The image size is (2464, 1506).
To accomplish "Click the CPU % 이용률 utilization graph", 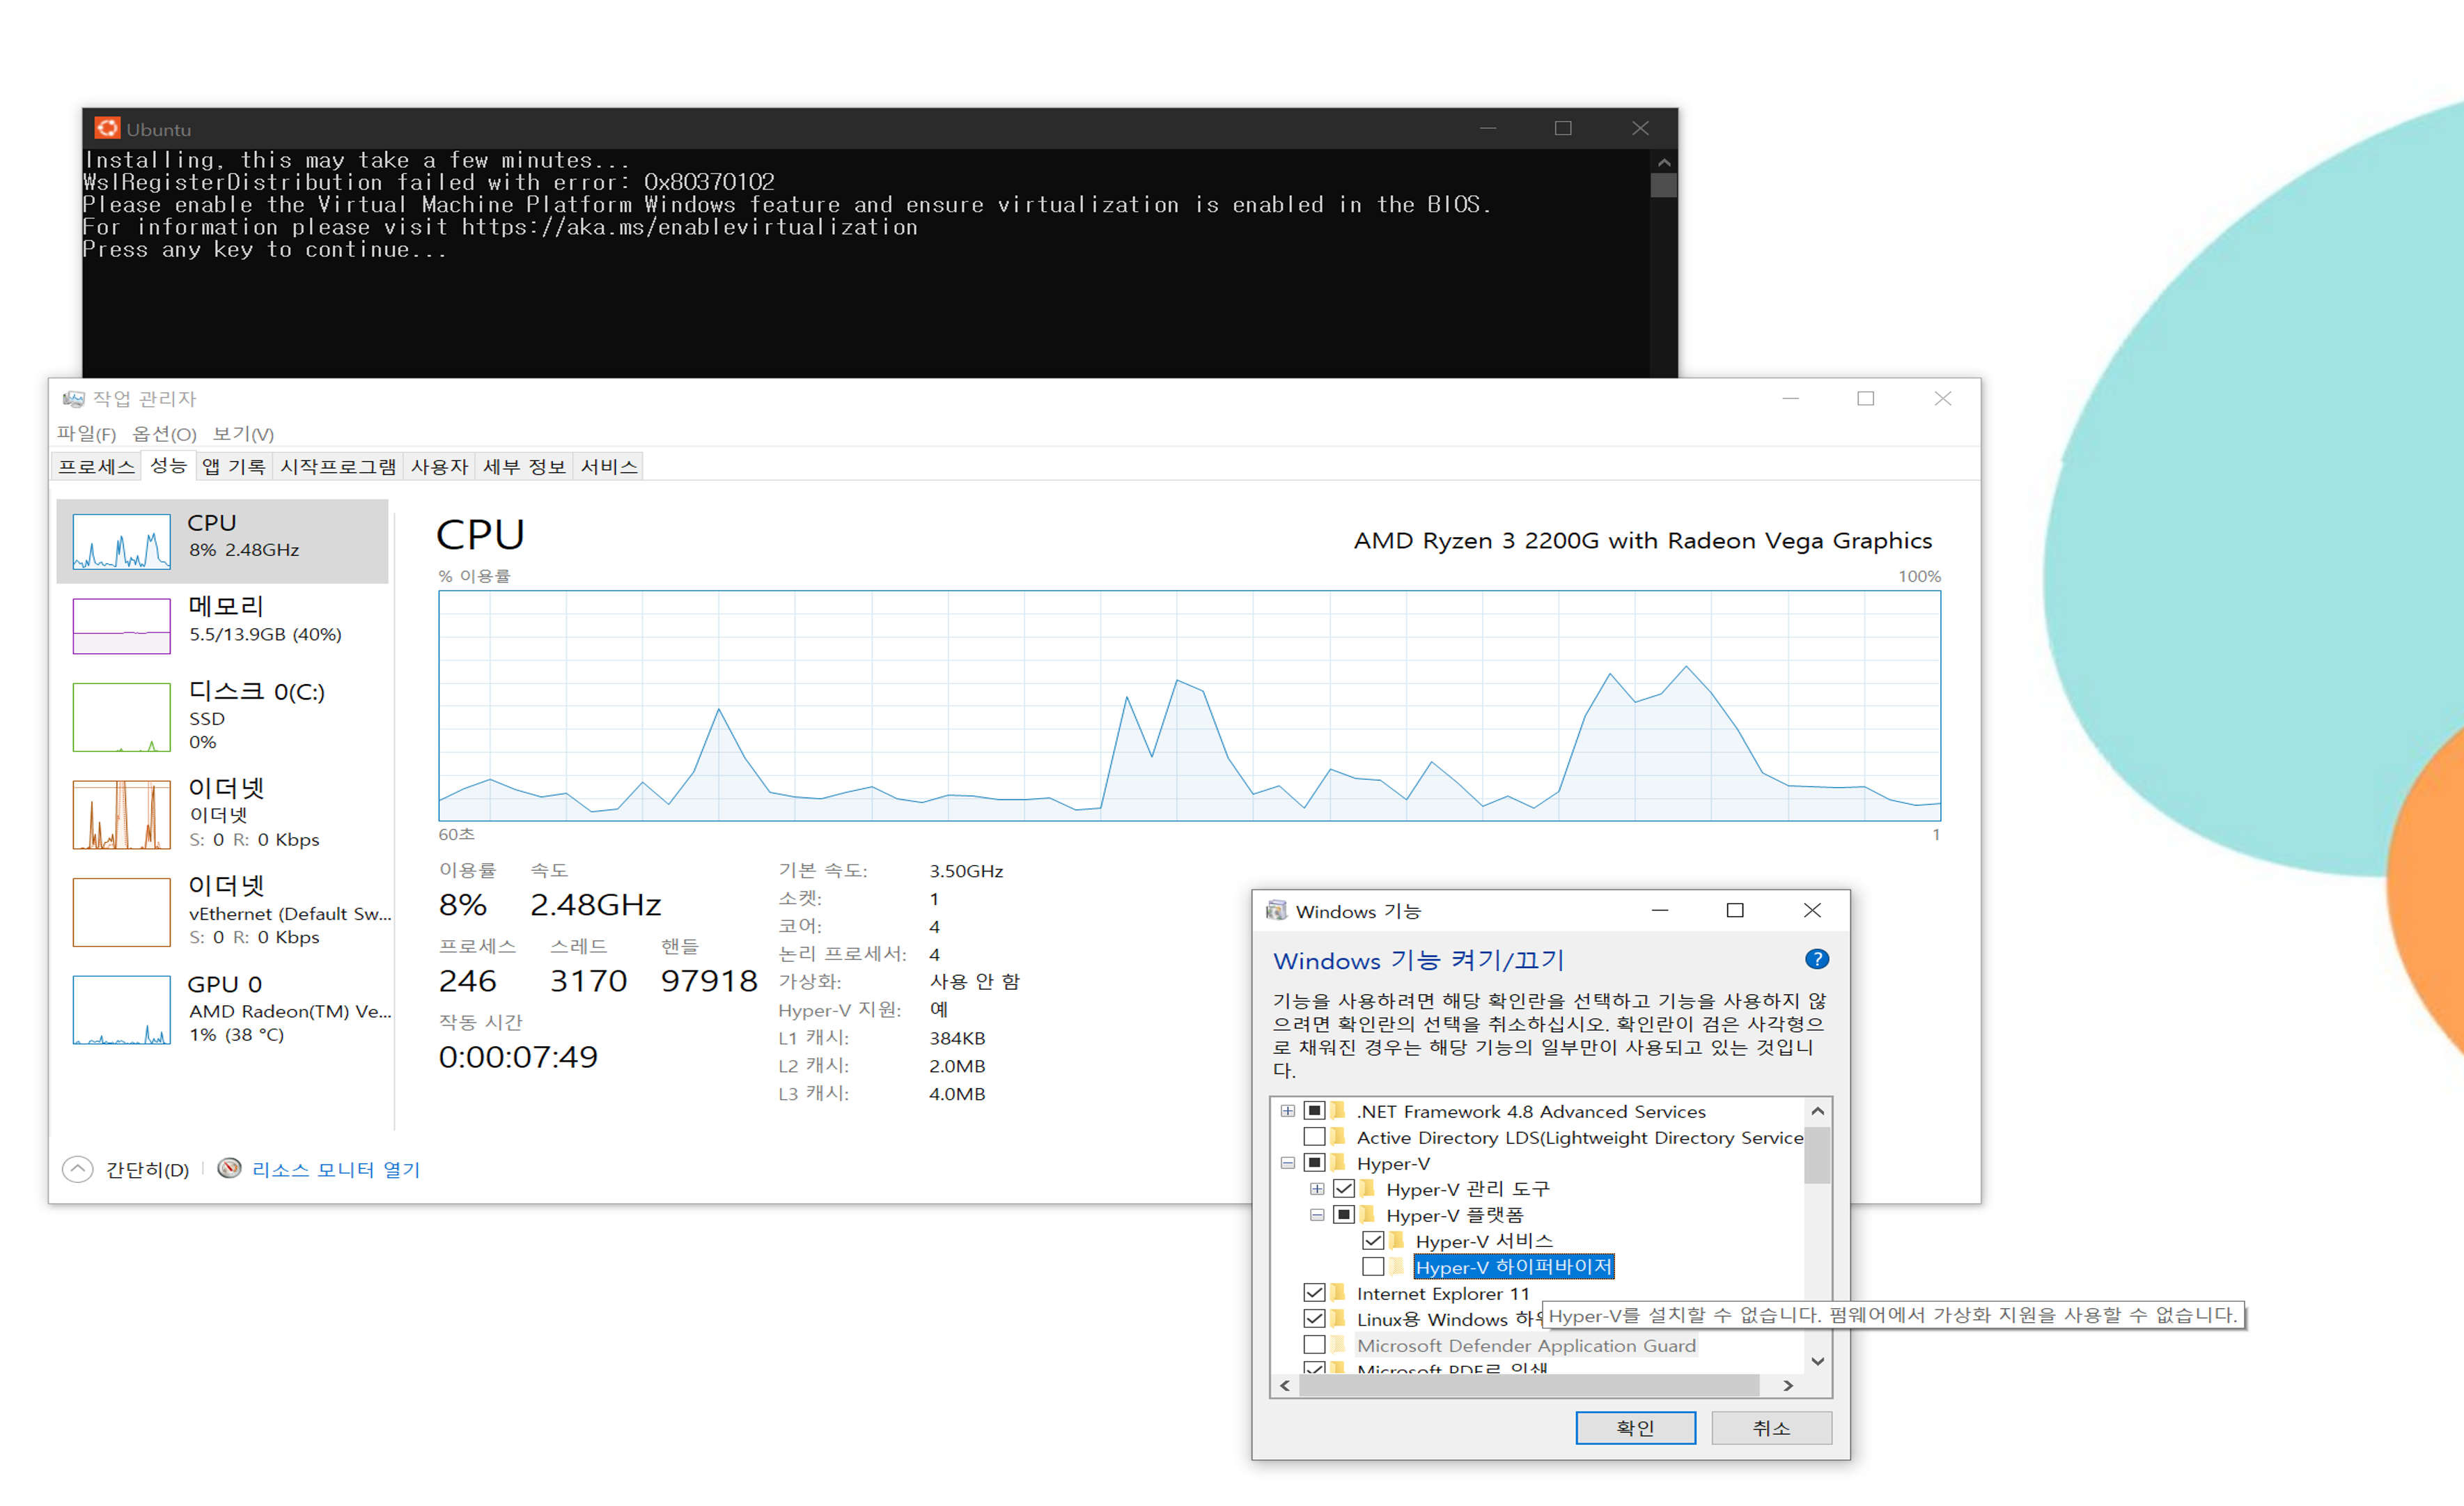I will (x=1189, y=705).
